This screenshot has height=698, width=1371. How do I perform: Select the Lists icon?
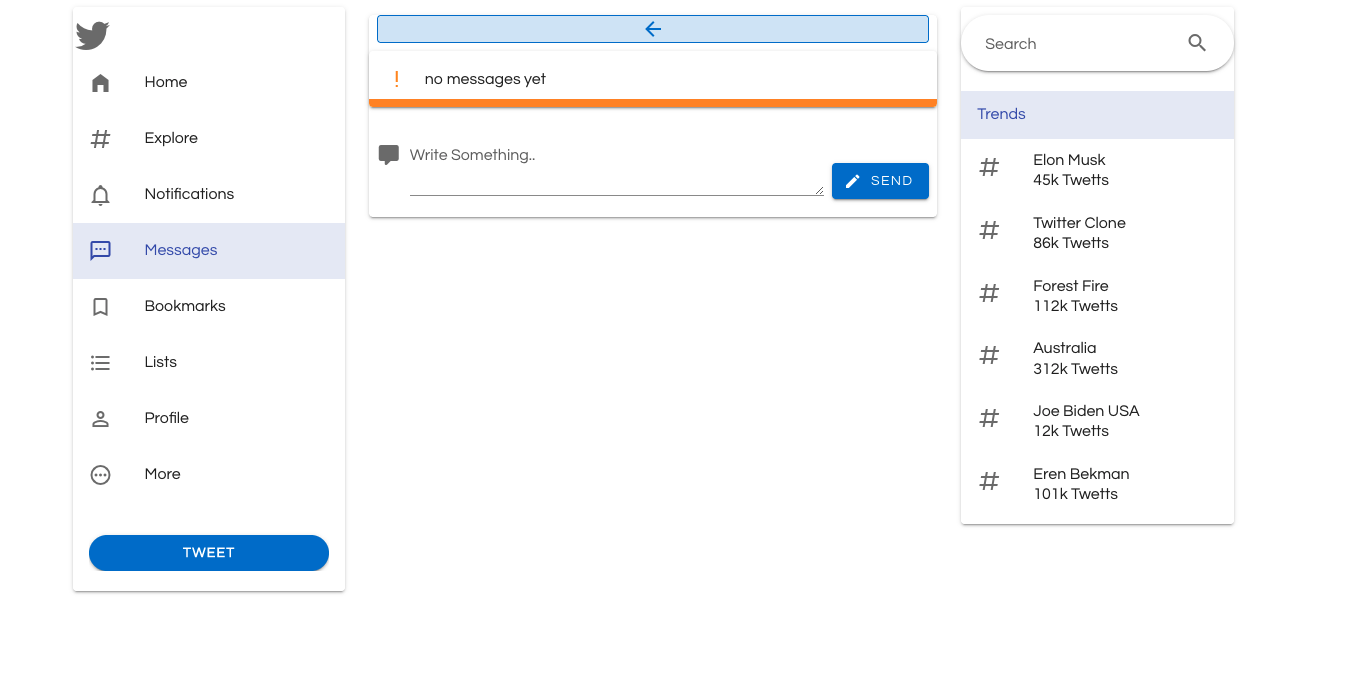100,362
